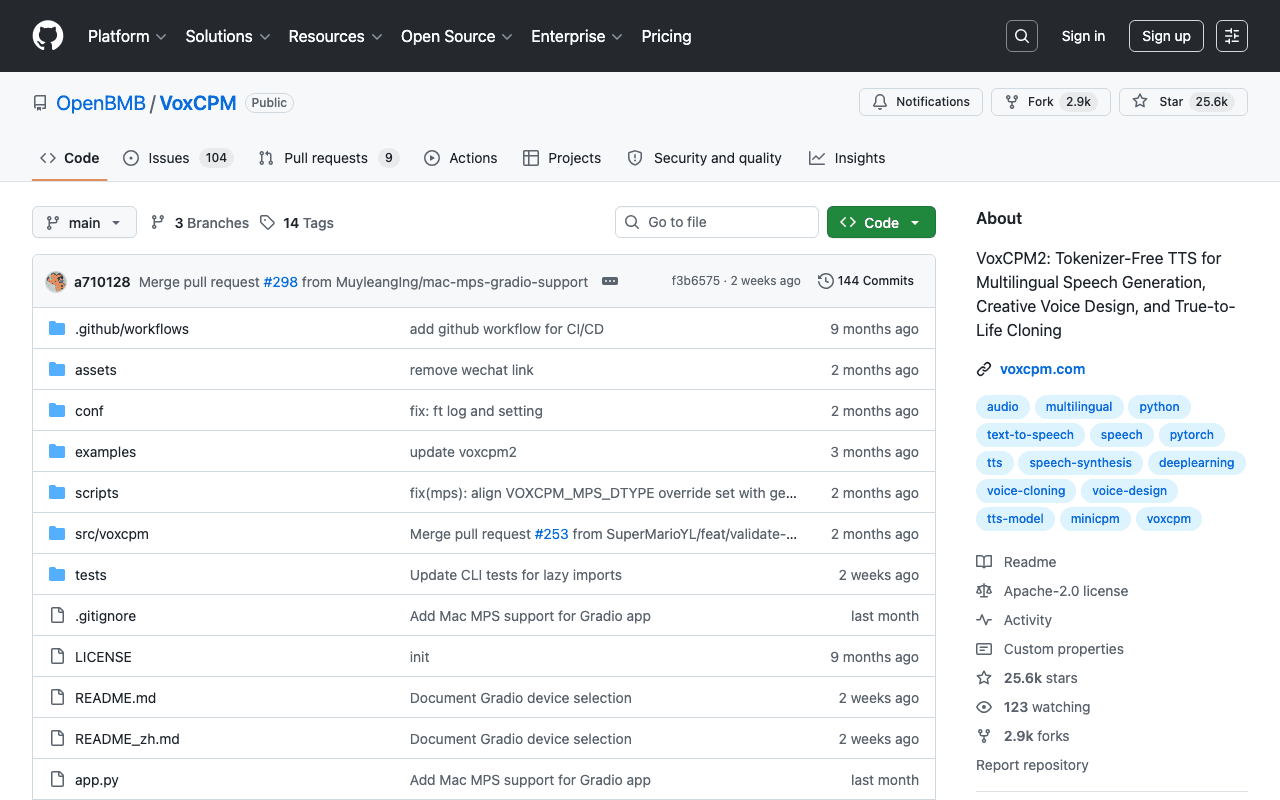The width and height of the screenshot is (1280, 800).
Task: Switch to the Code tab
Action: [70, 158]
